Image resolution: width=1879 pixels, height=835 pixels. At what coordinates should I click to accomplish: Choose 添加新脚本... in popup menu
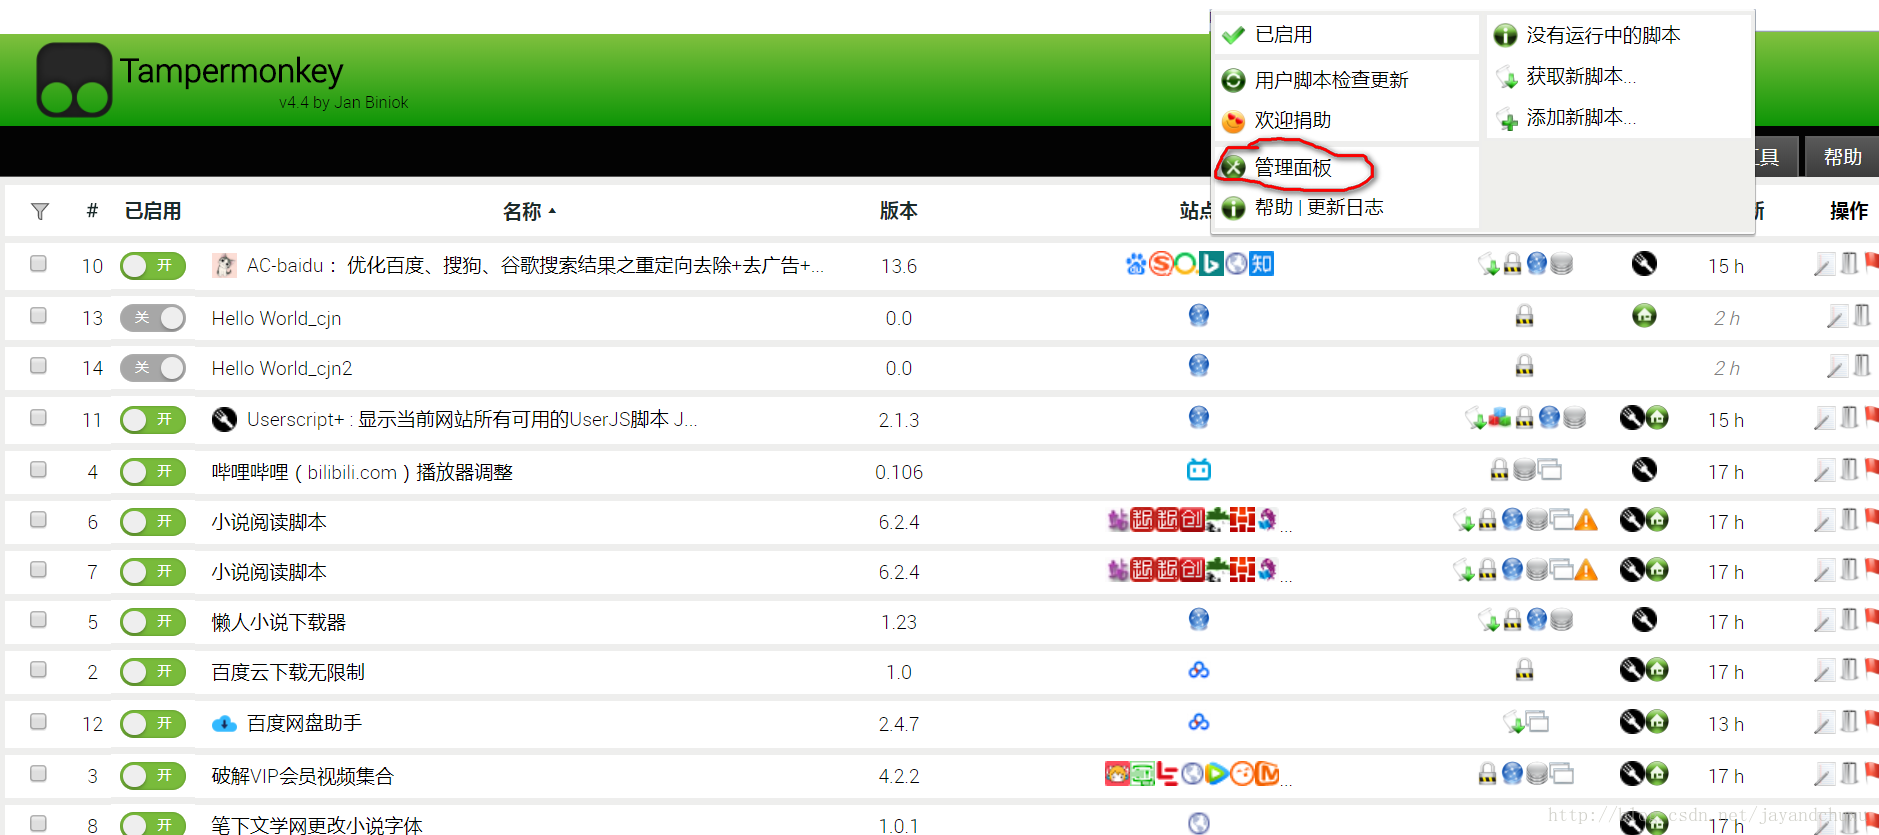coord(1581,118)
